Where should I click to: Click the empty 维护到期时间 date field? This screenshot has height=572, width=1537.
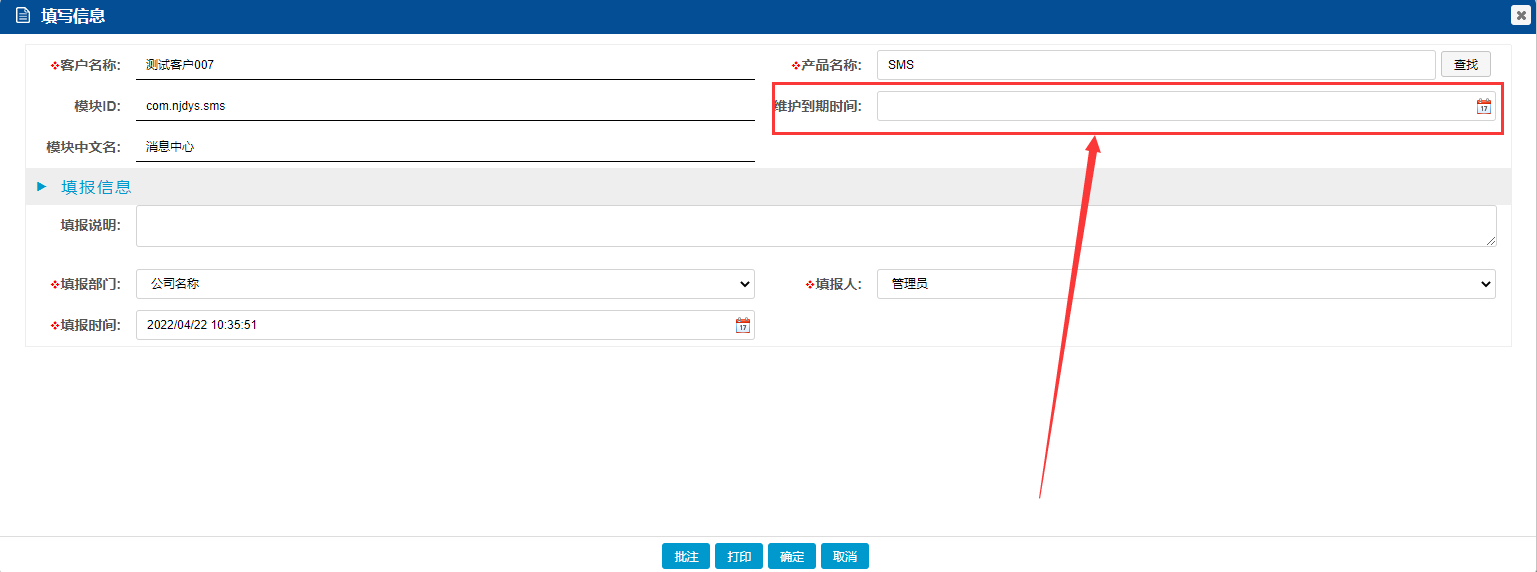click(x=1170, y=106)
